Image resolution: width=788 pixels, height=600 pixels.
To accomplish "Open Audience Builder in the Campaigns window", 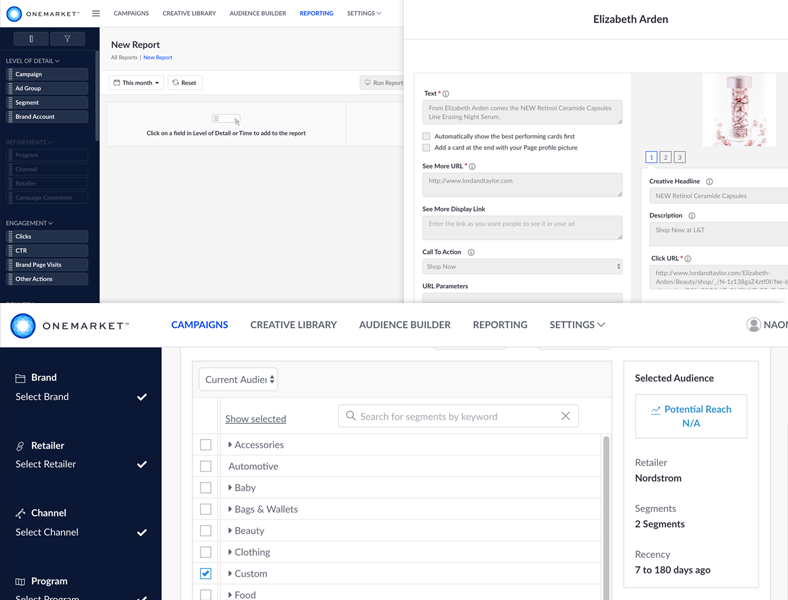I will (x=405, y=325).
